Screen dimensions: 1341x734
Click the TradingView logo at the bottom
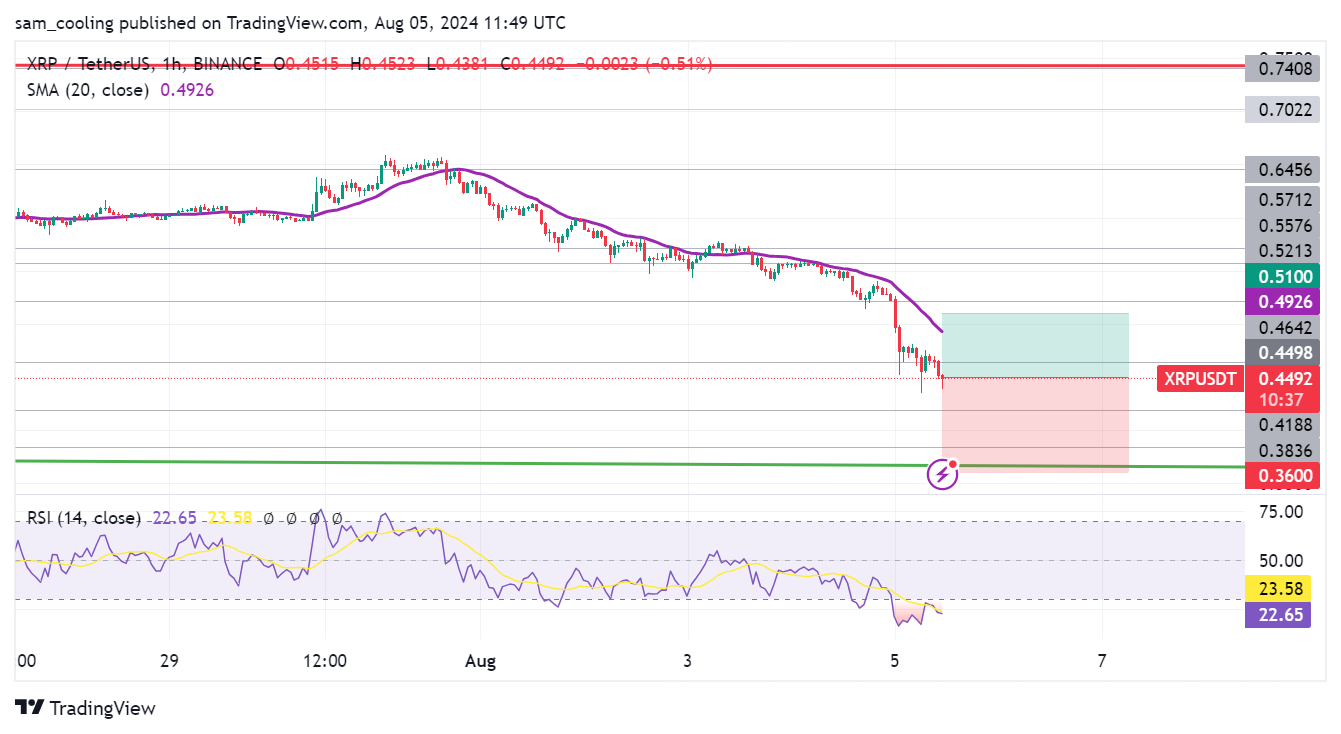[86, 708]
